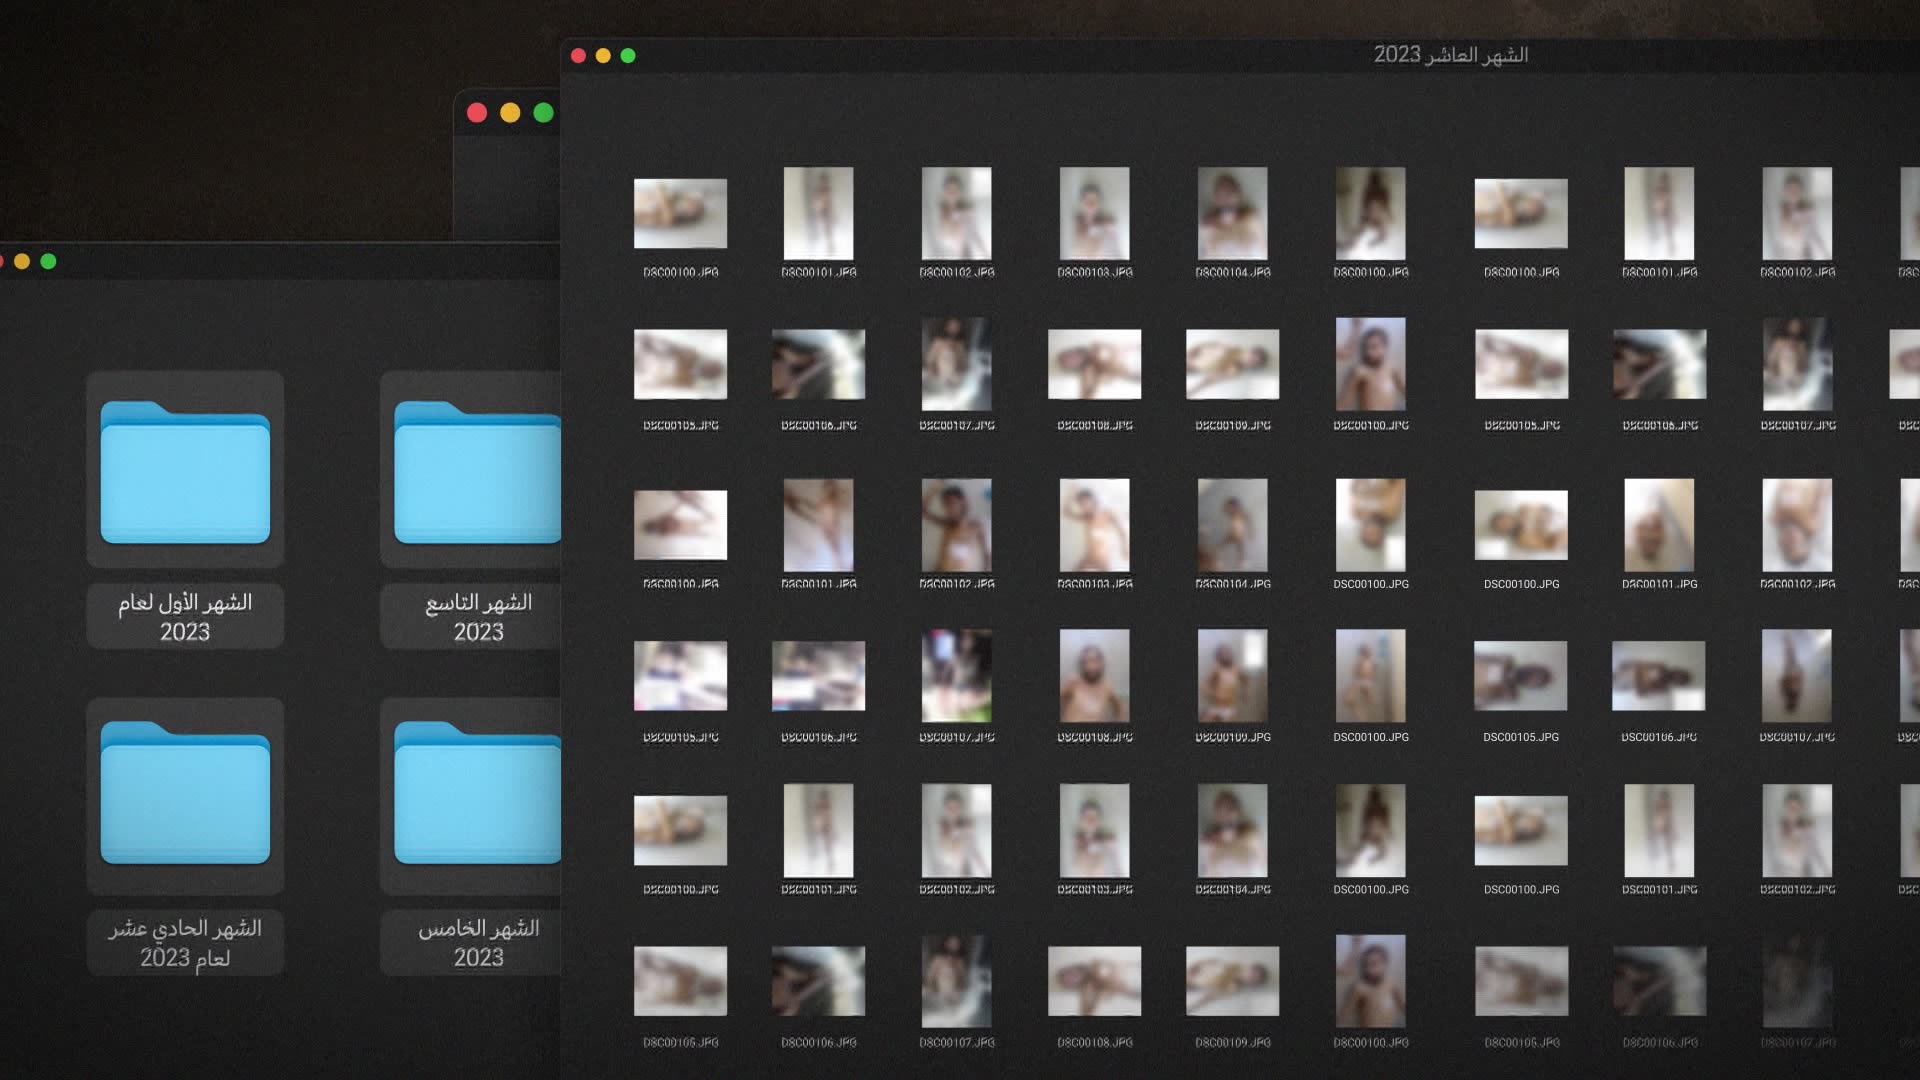Select first DSC00100.JPG thumbnail in top row

pos(680,213)
